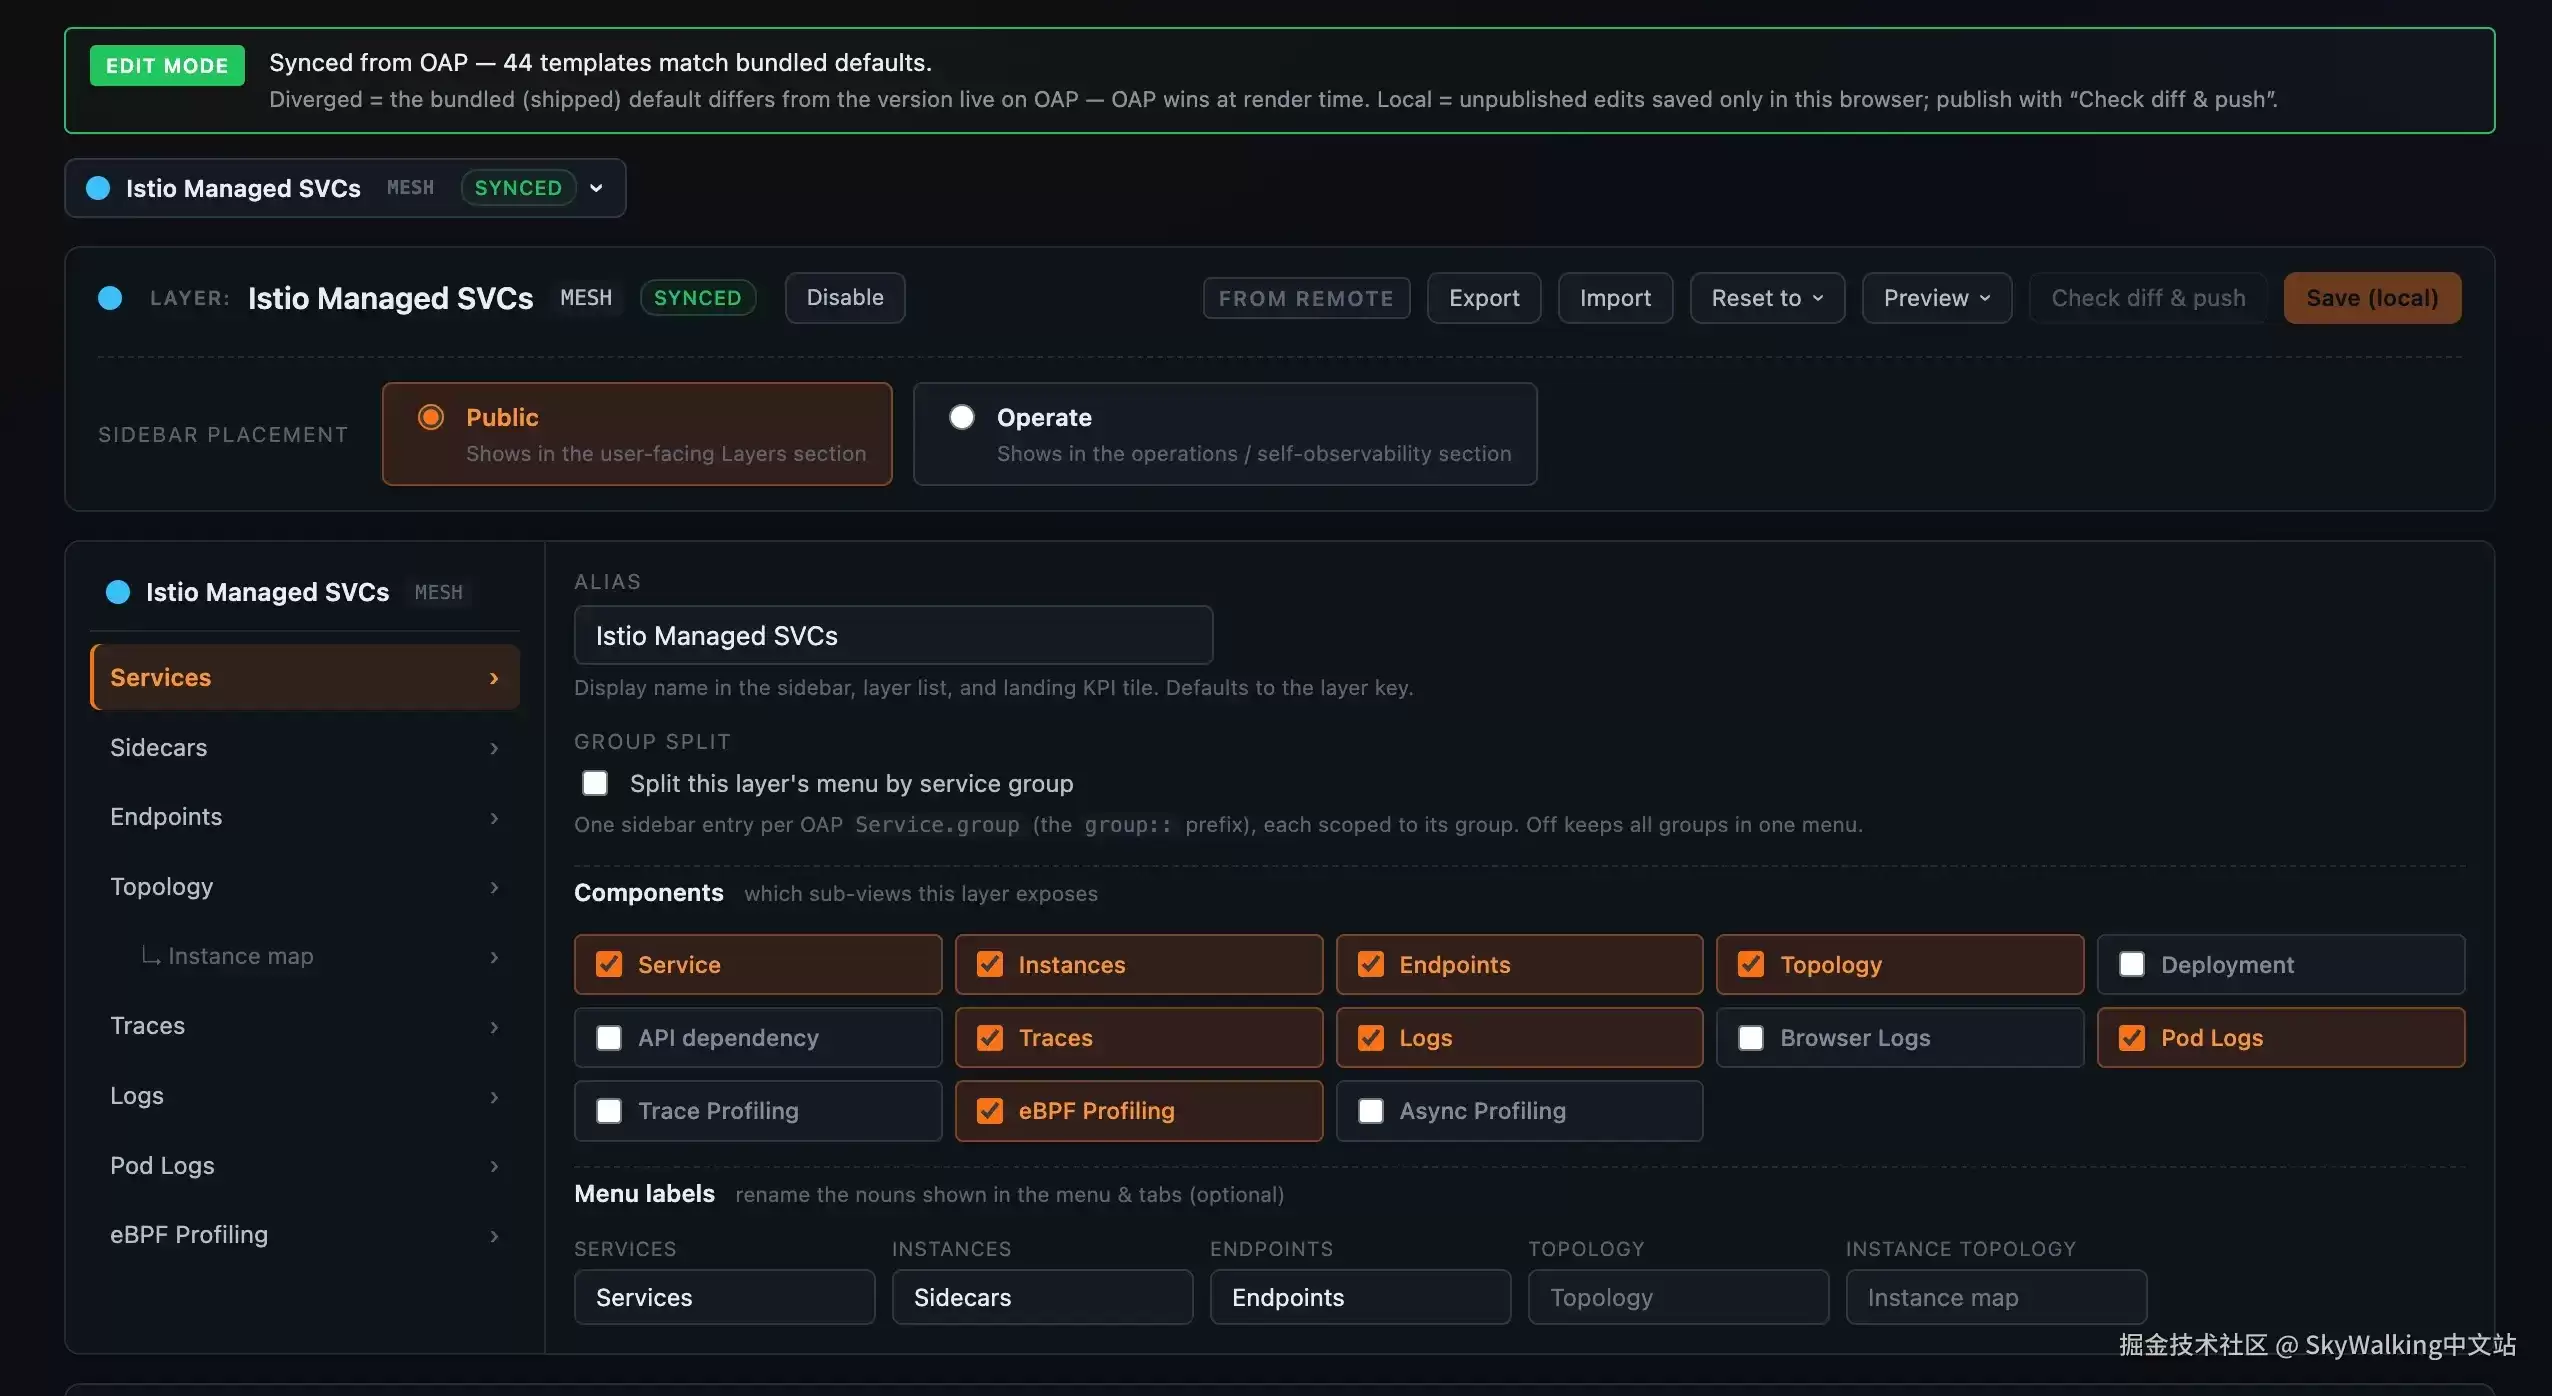Enable the API dependency component
The height and width of the screenshot is (1396, 2552).
(609, 1038)
